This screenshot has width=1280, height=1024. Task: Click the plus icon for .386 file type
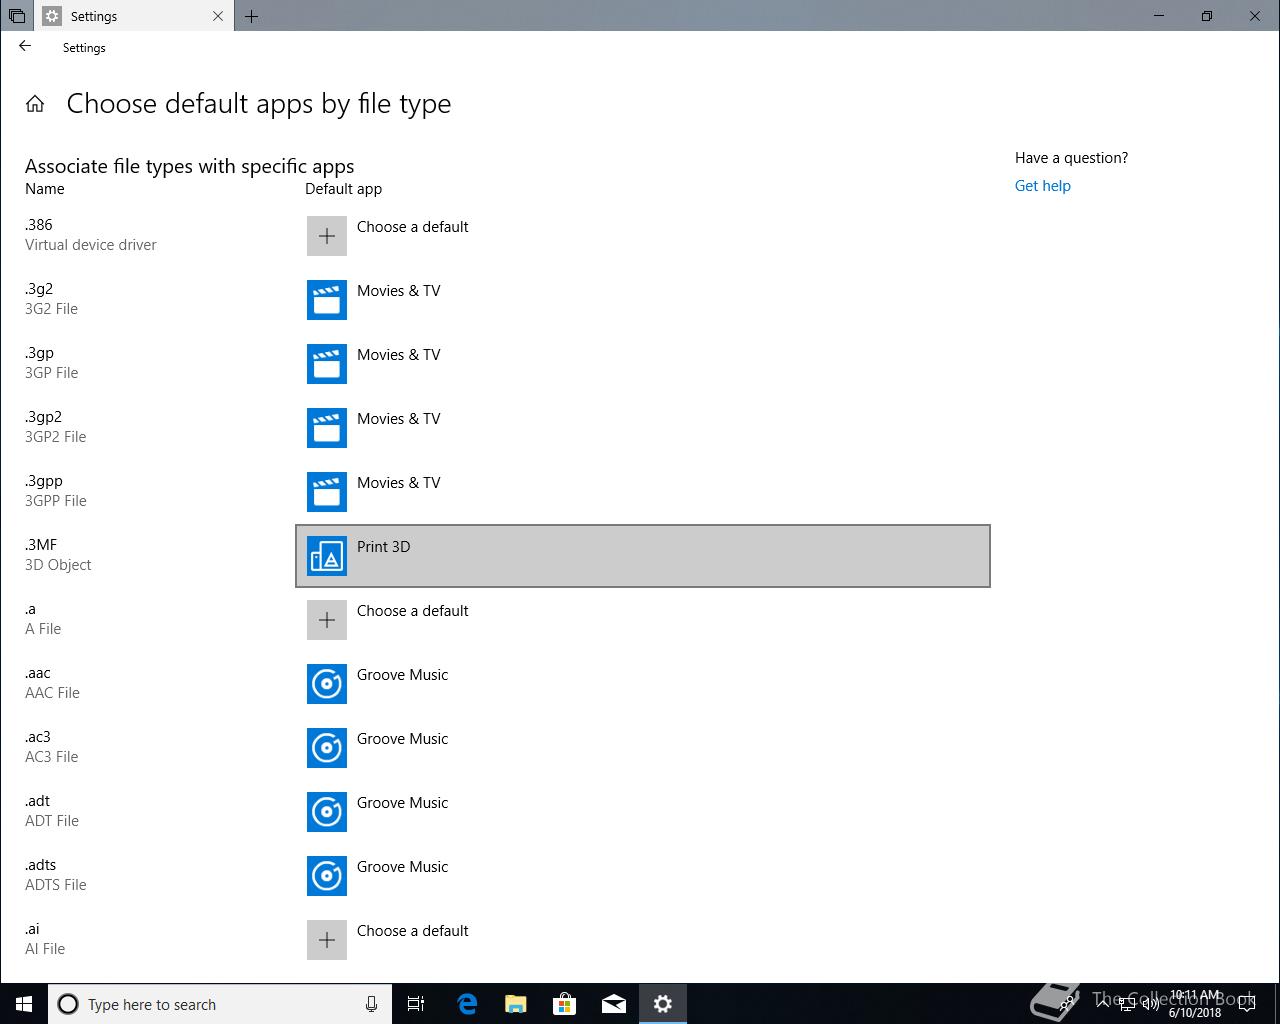point(326,236)
